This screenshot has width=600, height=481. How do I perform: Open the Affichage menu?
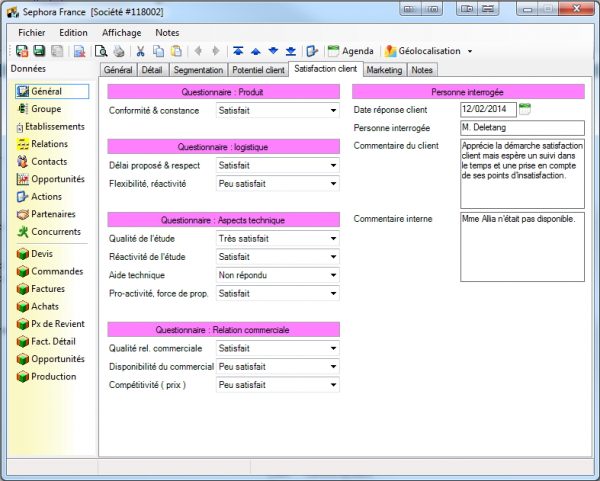(121, 33)
